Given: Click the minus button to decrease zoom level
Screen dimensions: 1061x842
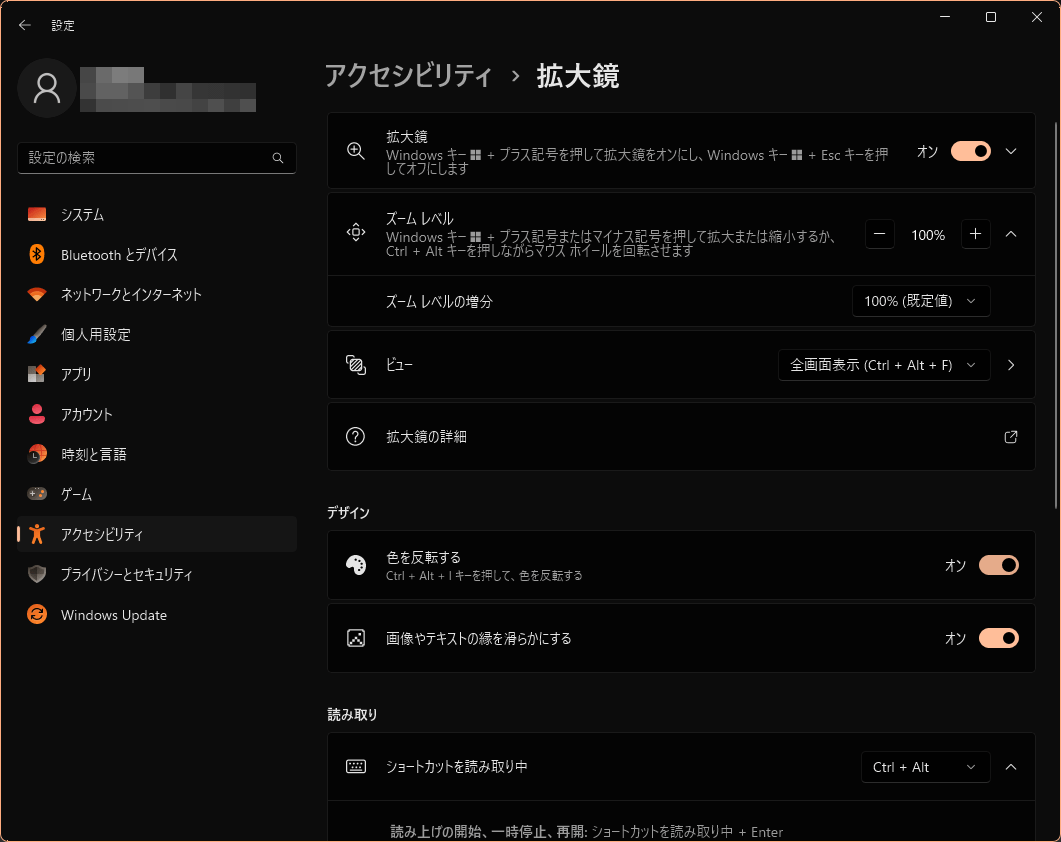Looking at the screenshot, I should (879, 234).
